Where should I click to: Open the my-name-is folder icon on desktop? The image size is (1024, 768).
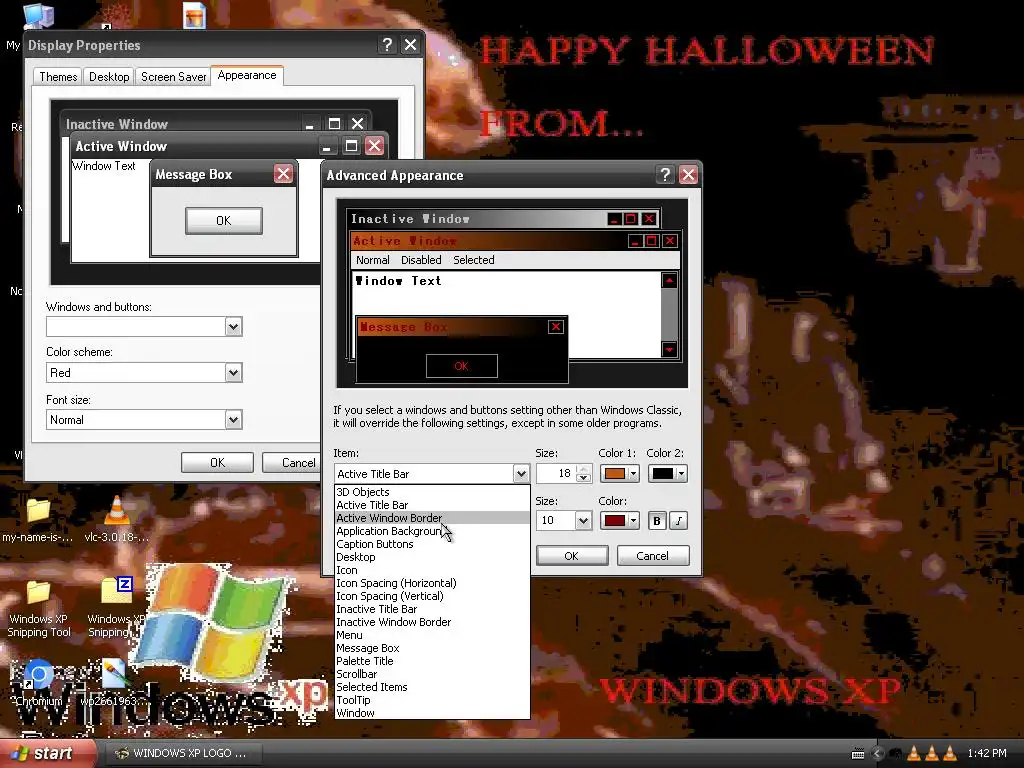tap(38, 510)
